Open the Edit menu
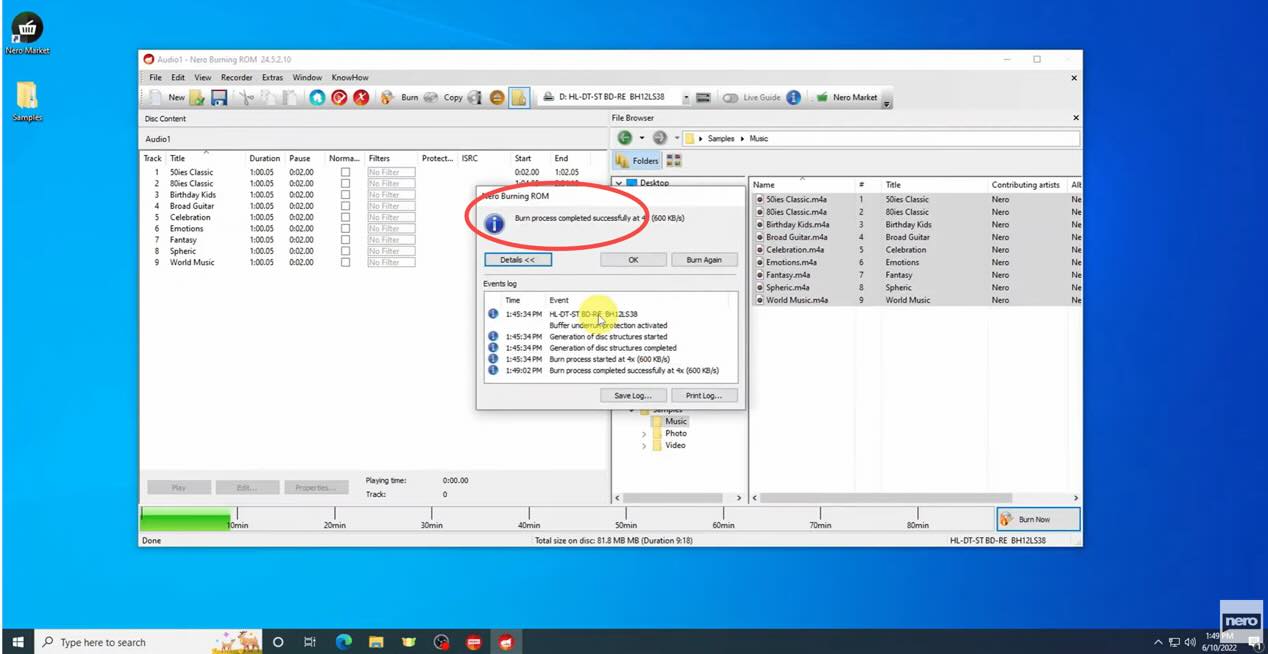The height and width of the screenshot is (654, 1268). (x=178, y=77)
